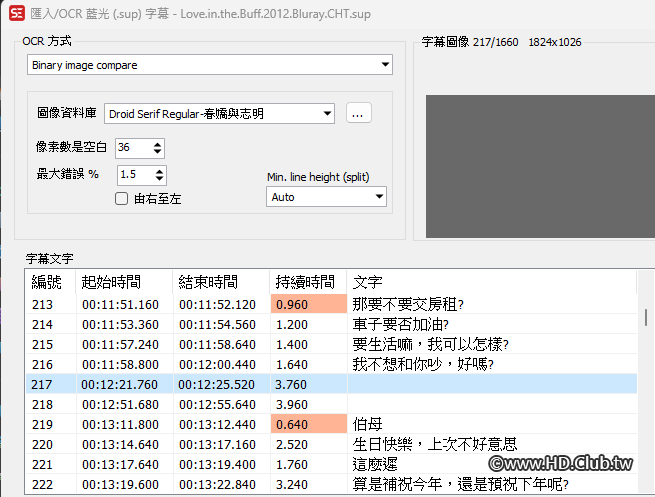Click the Subtitle Edit app icon in title bar
Image resolution: width=655 pixels, height=497 pixels.
pos(17,13)
